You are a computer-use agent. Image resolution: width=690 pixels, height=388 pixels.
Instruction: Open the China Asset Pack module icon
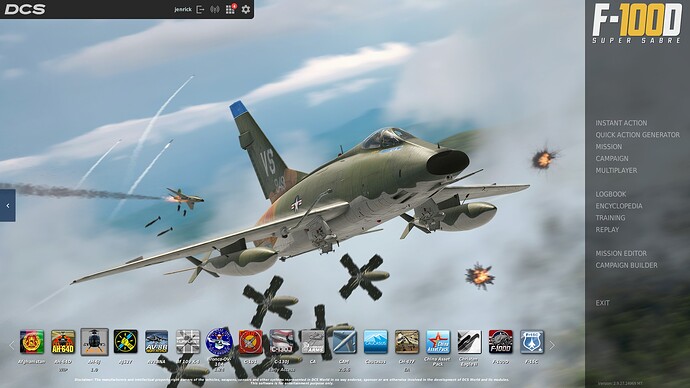pyautogui.click(x=438, y=342)
